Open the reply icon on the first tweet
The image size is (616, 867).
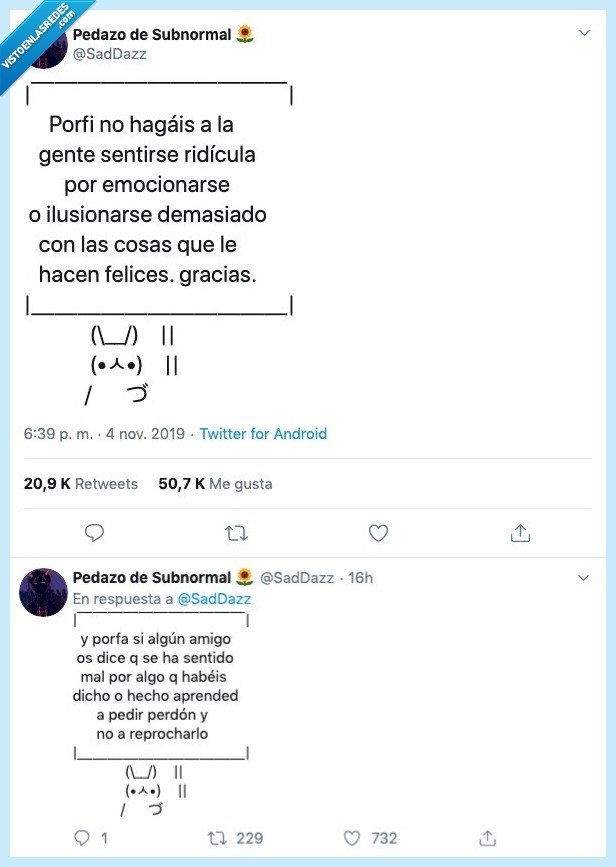[x=94, y=533]
